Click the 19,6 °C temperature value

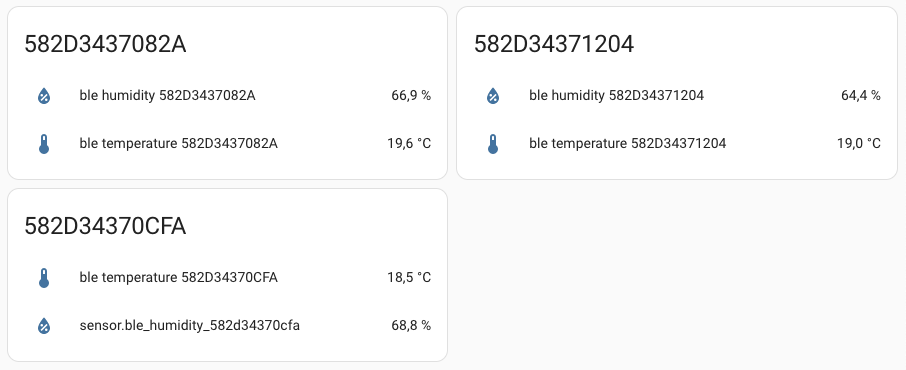pyautogui.click(x=409, y=143)
